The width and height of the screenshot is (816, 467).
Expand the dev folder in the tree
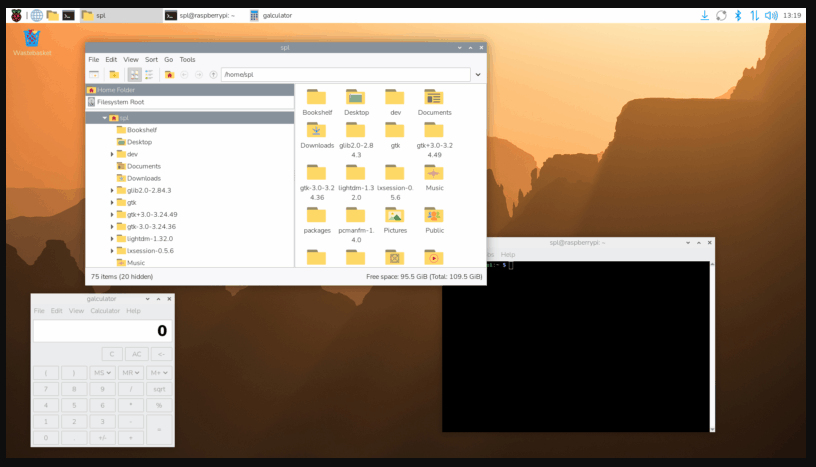[x=112, y=154]
